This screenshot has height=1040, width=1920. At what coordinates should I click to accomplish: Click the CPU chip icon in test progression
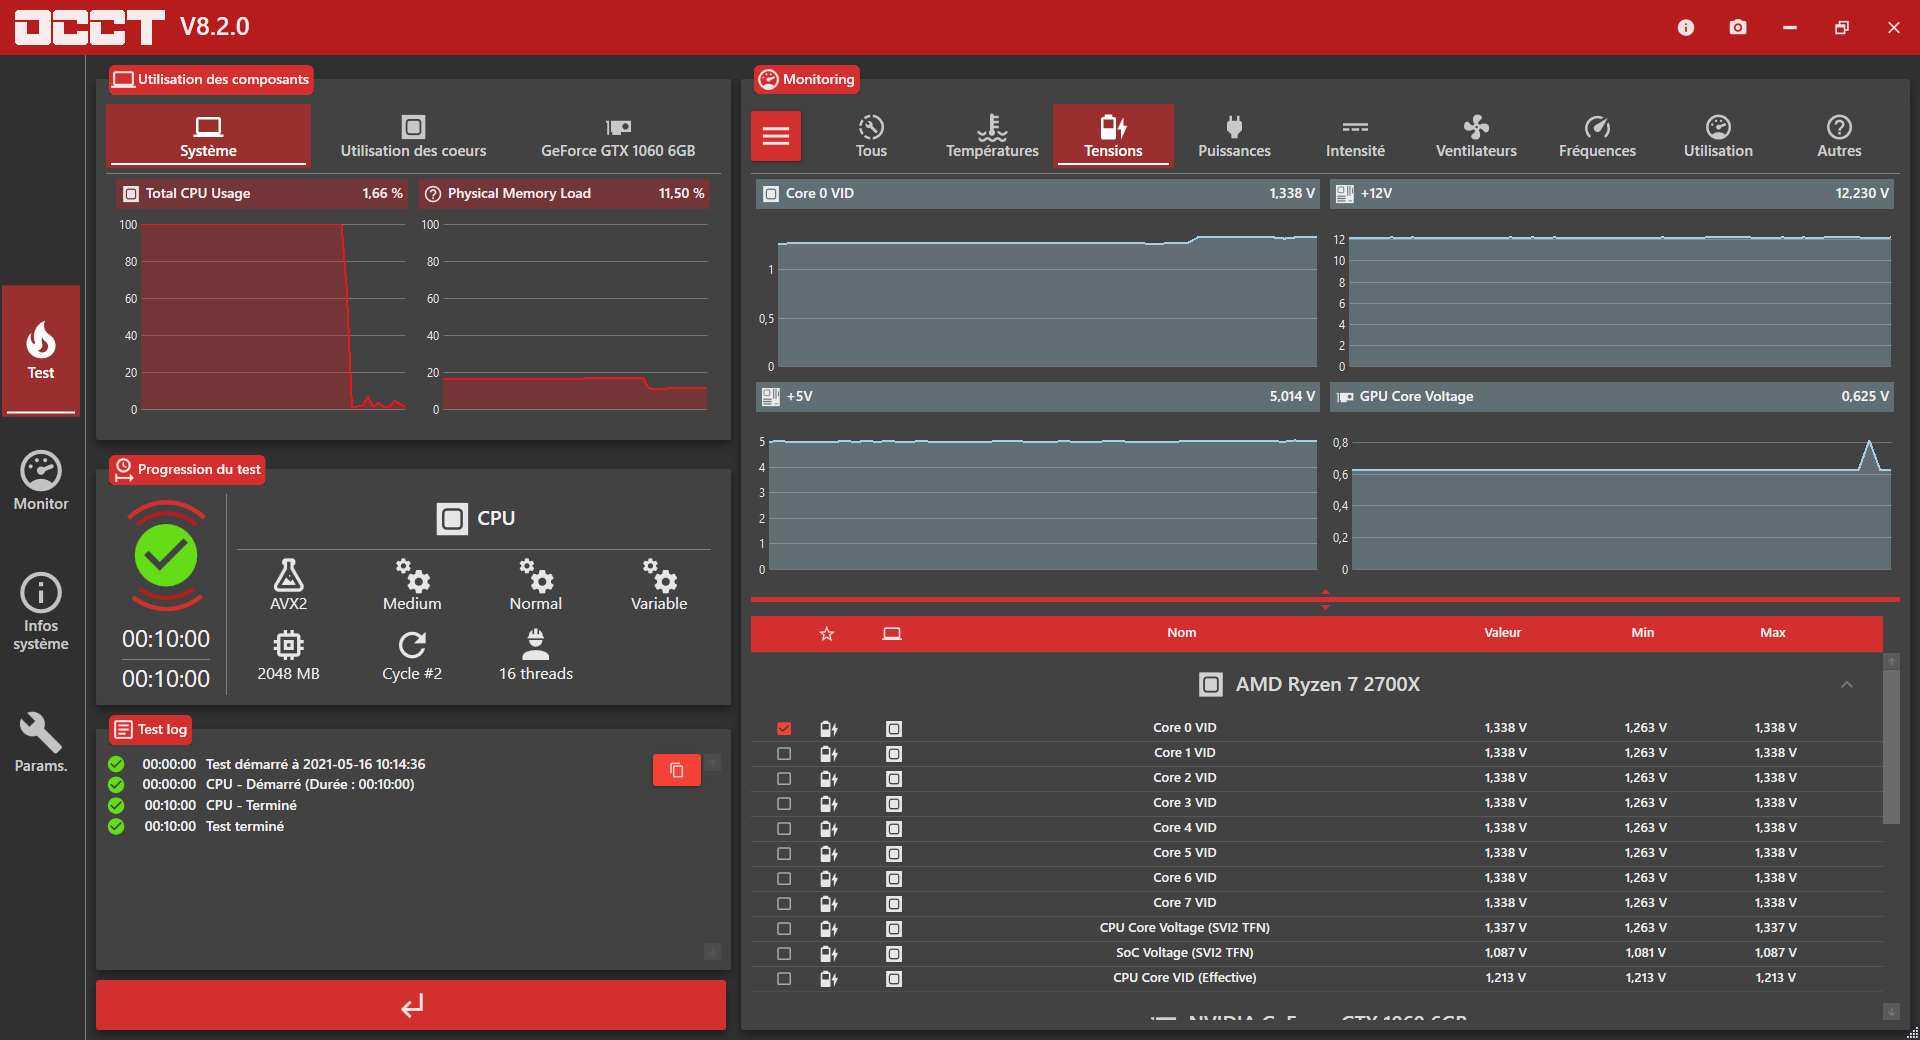point(452,518)
